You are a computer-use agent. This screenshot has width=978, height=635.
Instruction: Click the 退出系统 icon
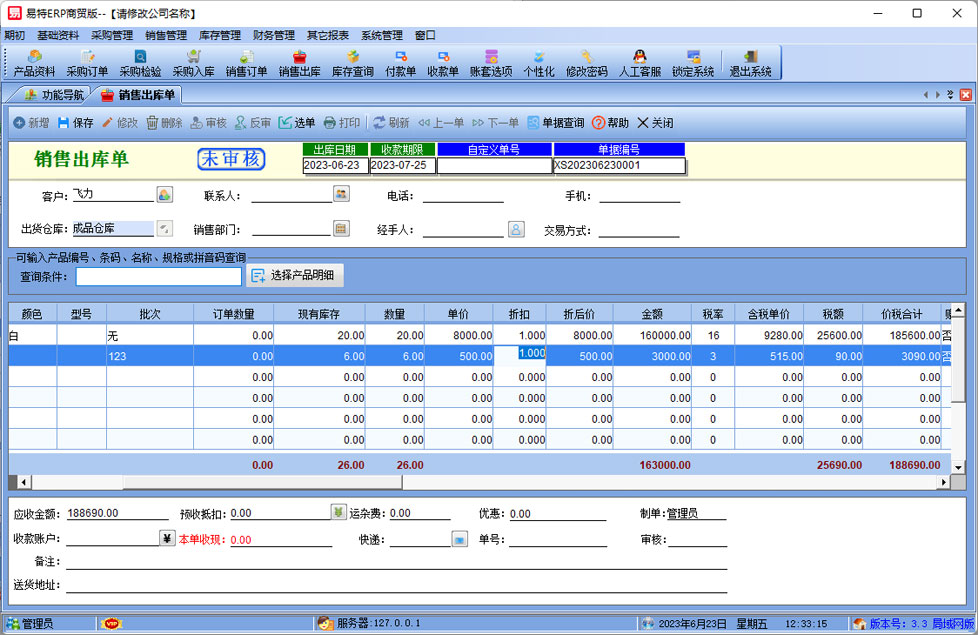click(x=750, y=63)
